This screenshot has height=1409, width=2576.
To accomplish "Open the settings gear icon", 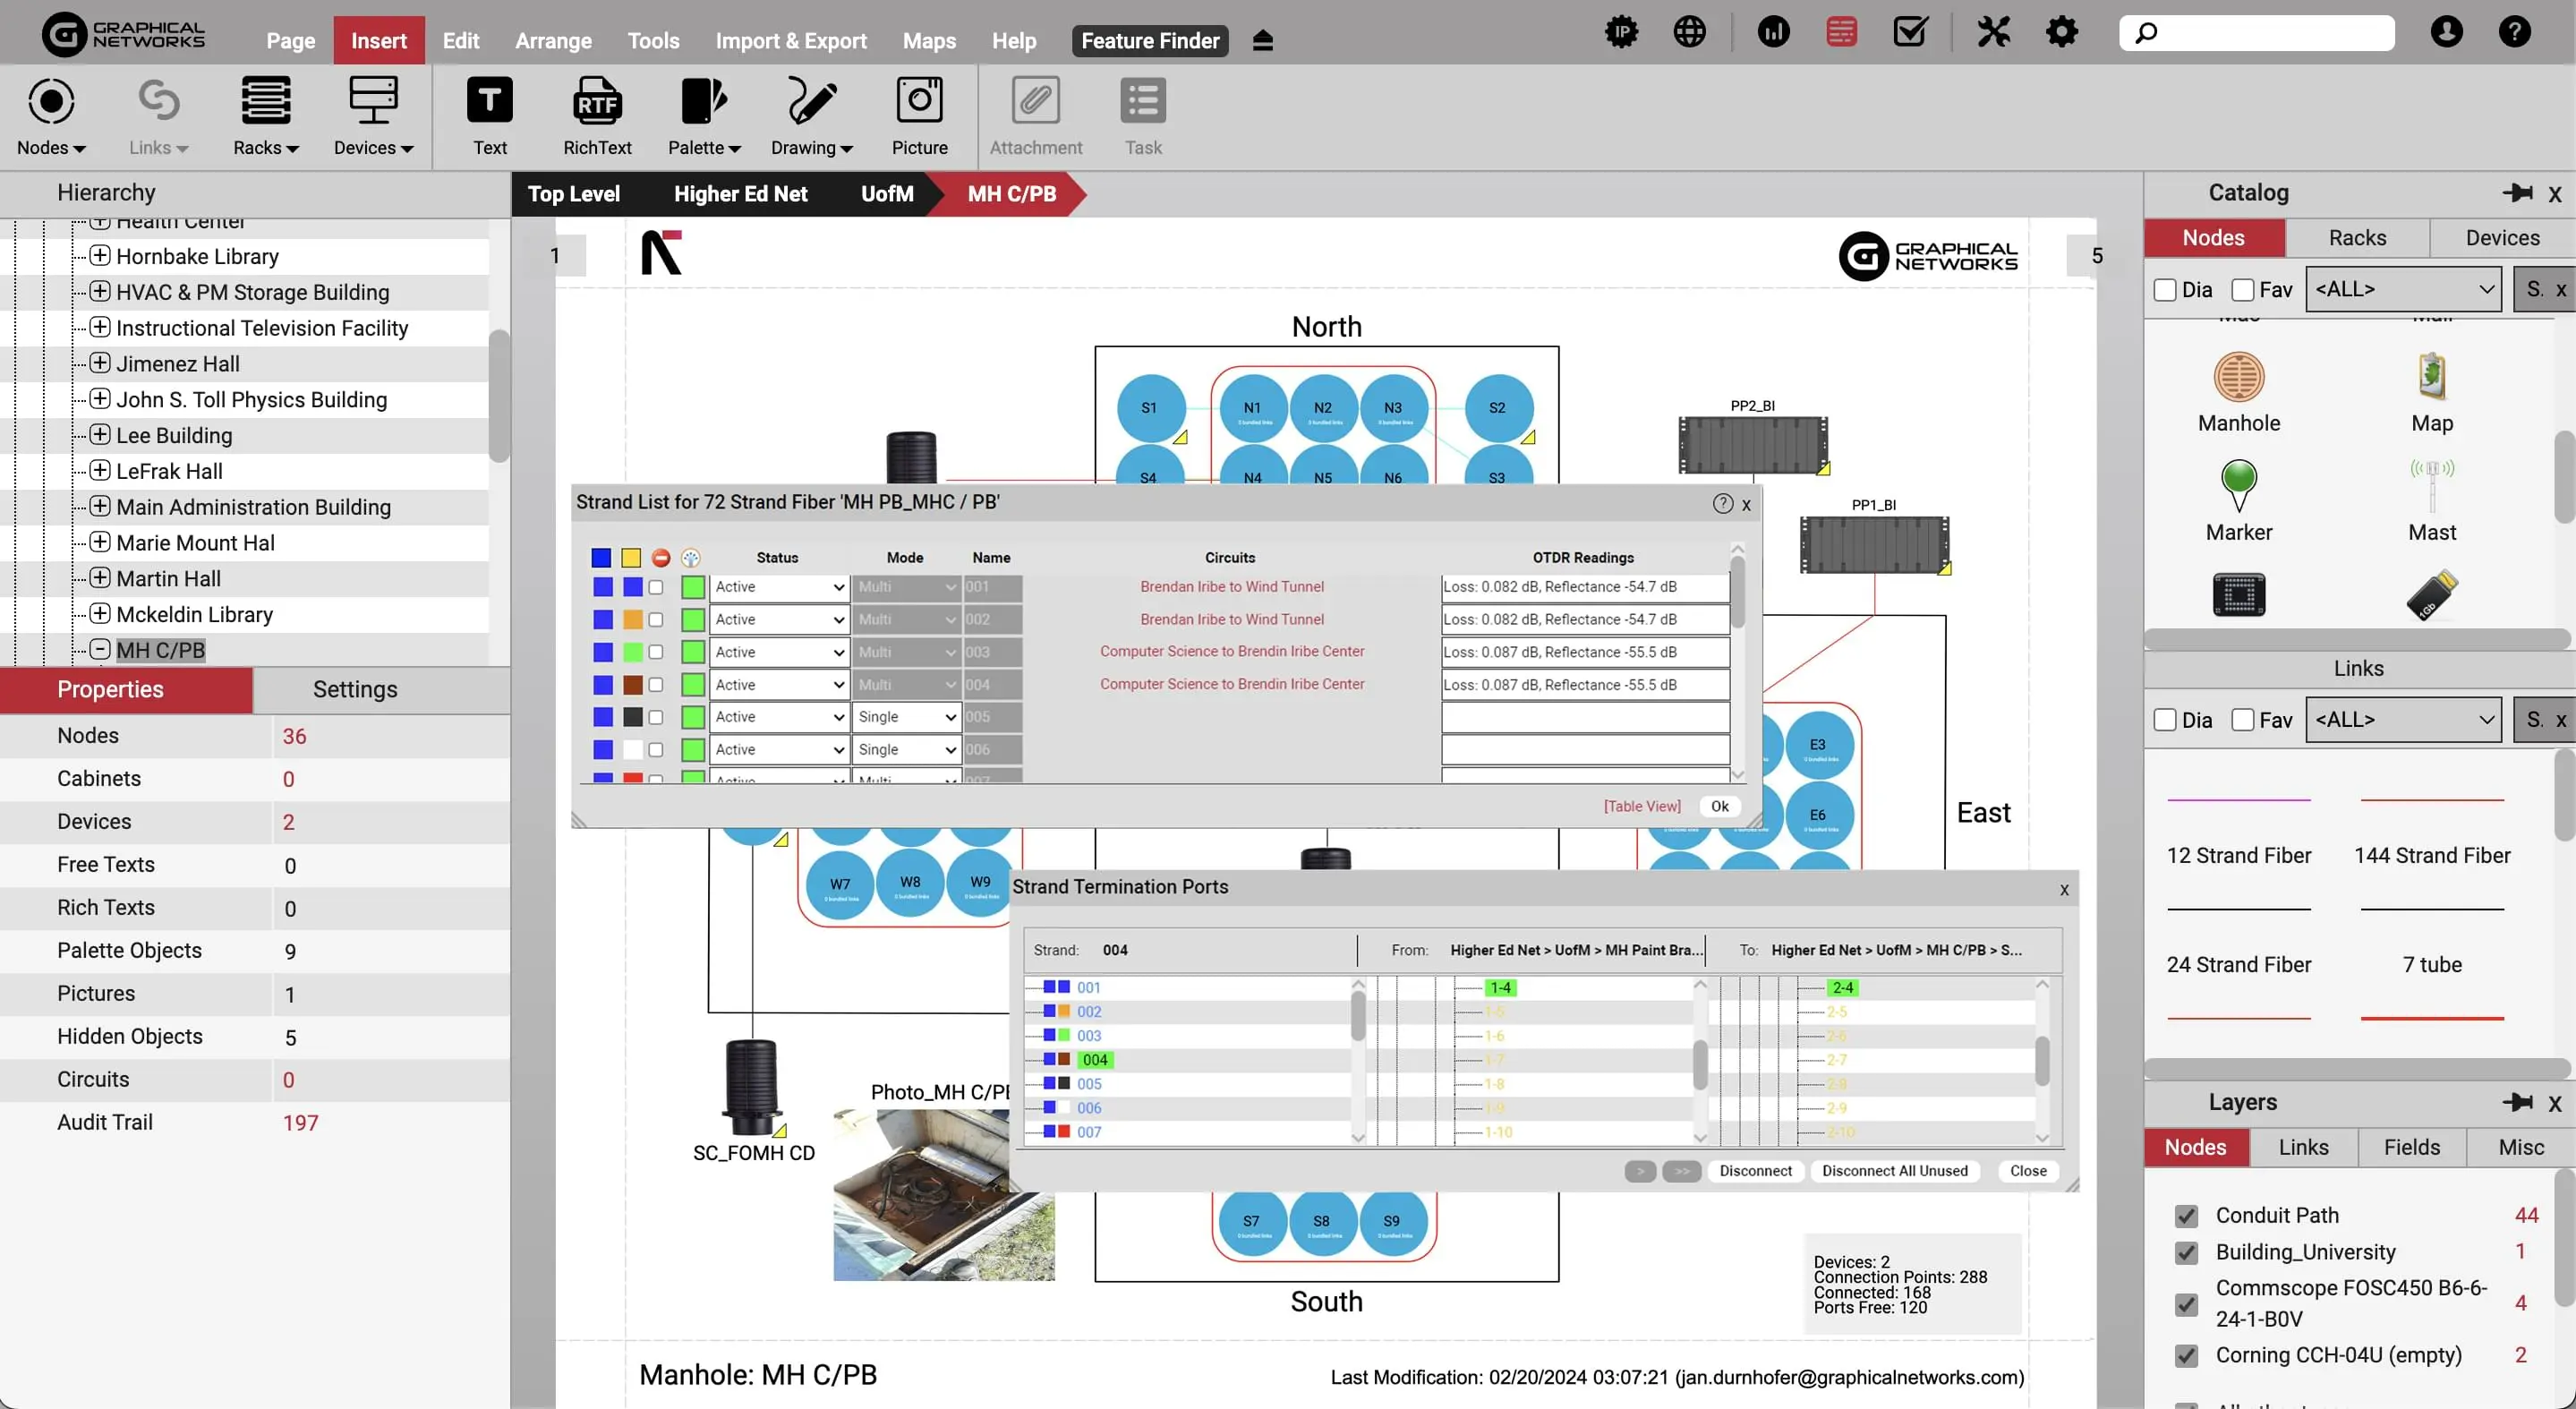I will (x=2061, y=32).
